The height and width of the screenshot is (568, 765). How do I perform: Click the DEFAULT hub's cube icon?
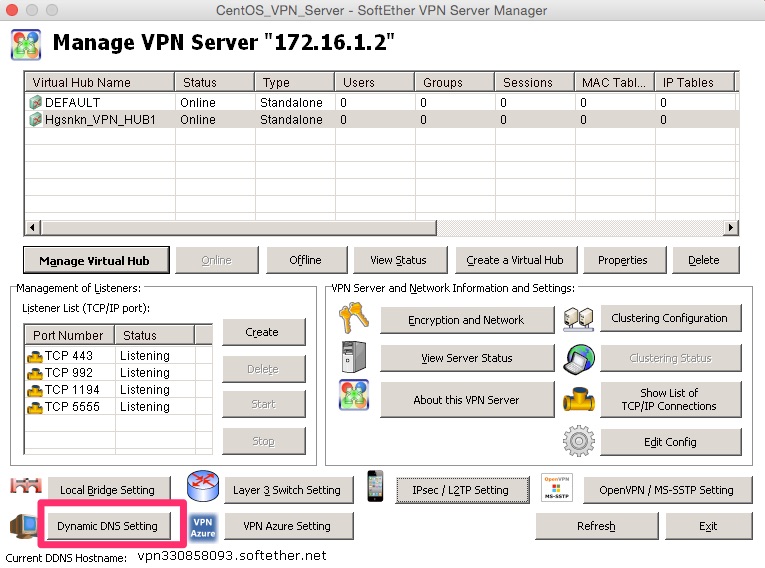pos(35,102)
